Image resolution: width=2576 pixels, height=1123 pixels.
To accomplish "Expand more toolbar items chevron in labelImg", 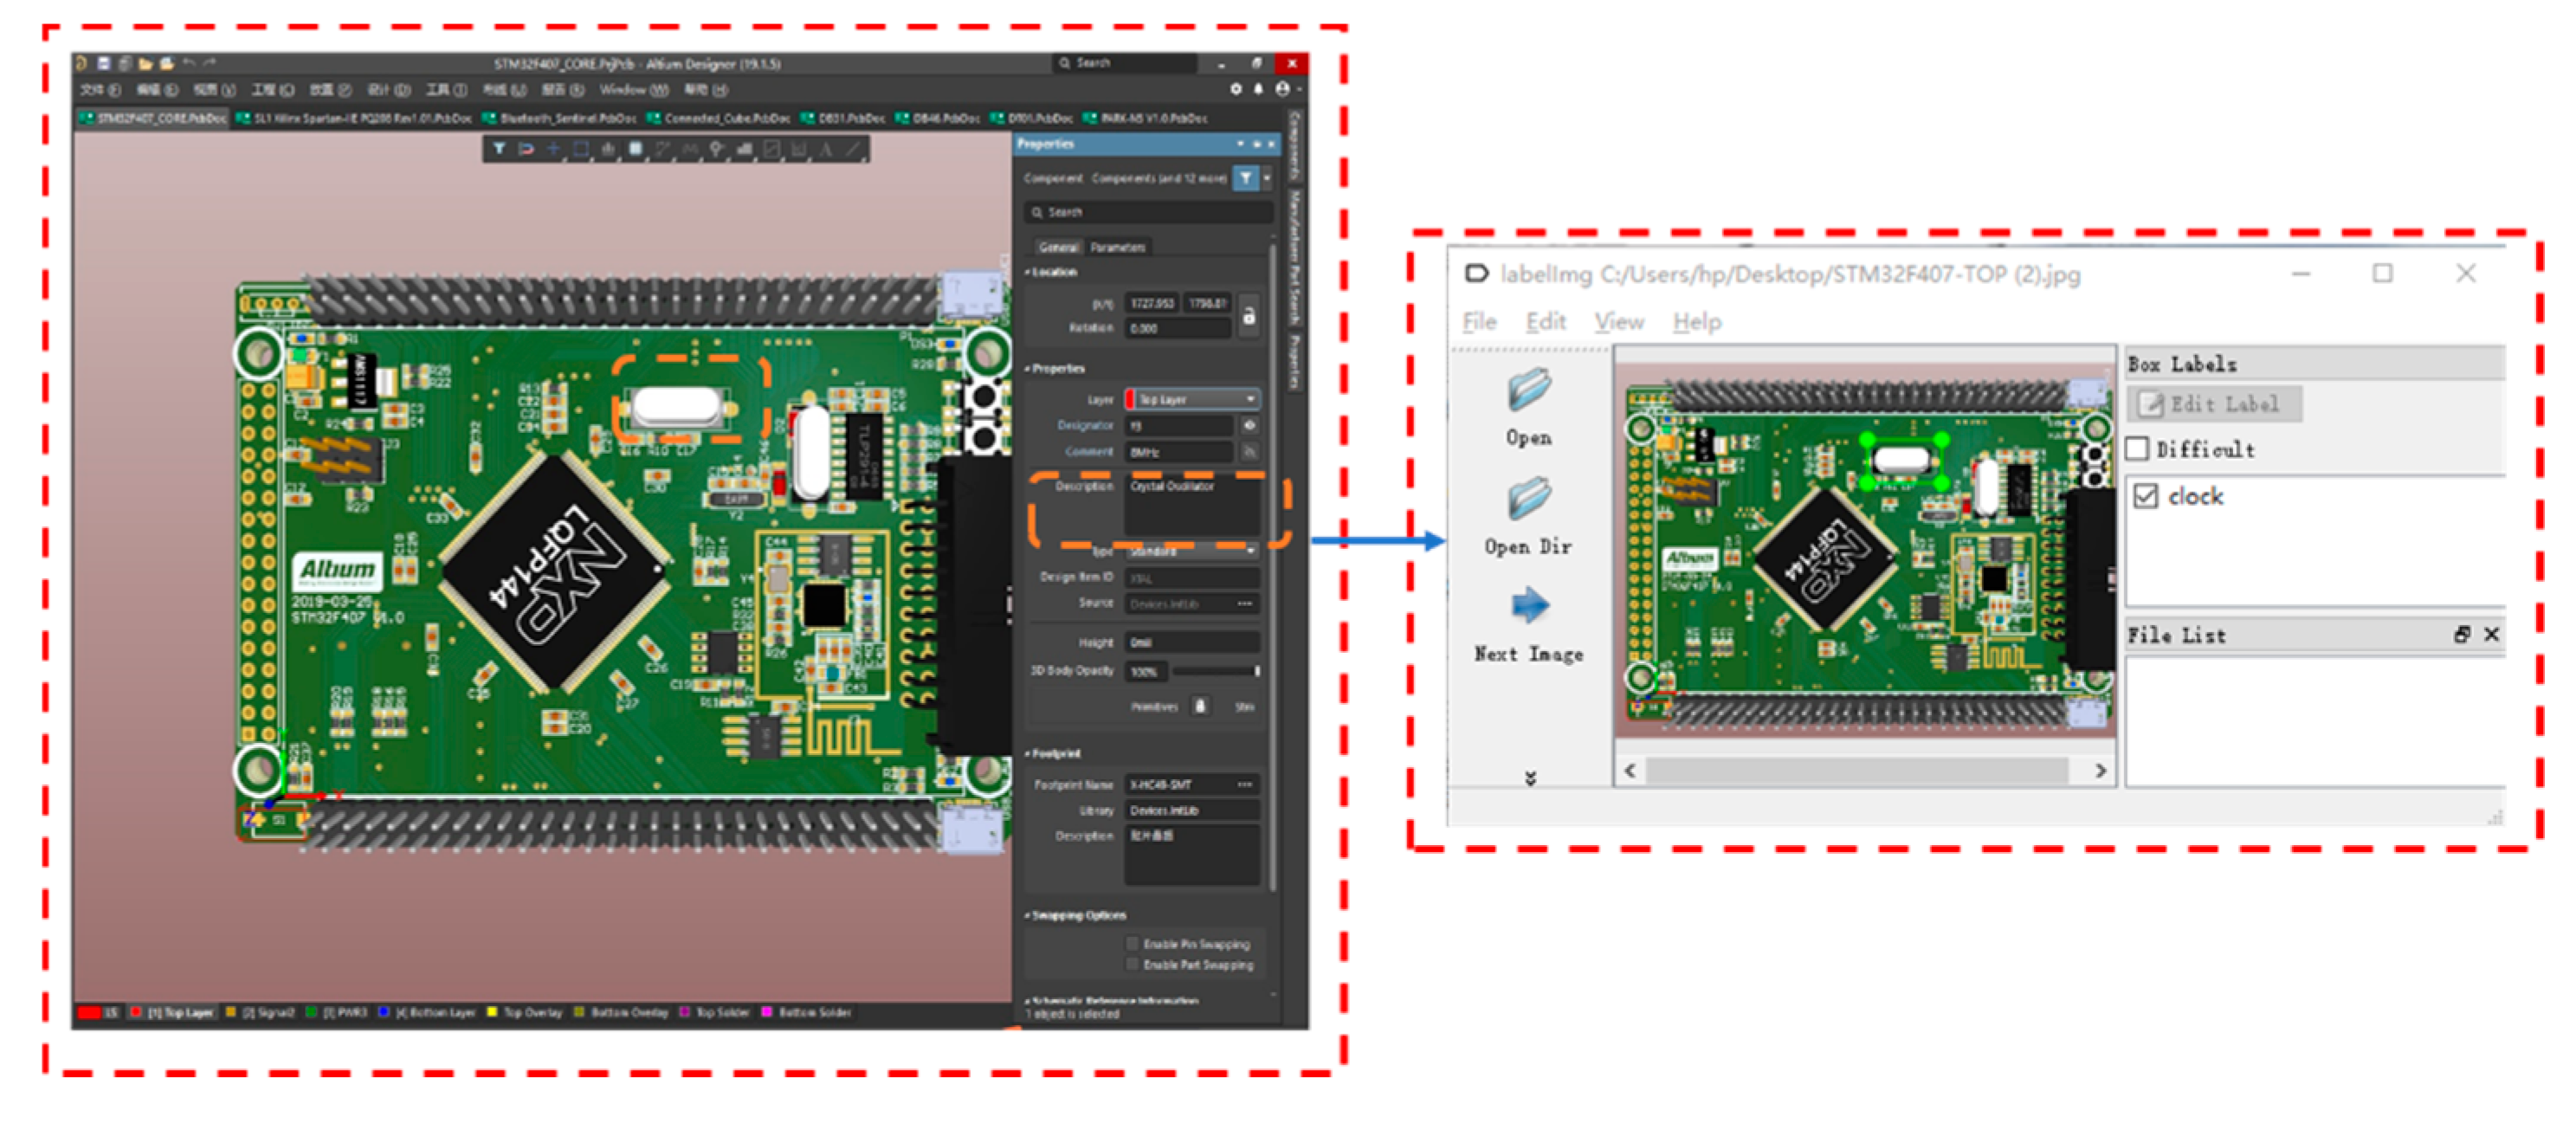I will pos(1529,778).
